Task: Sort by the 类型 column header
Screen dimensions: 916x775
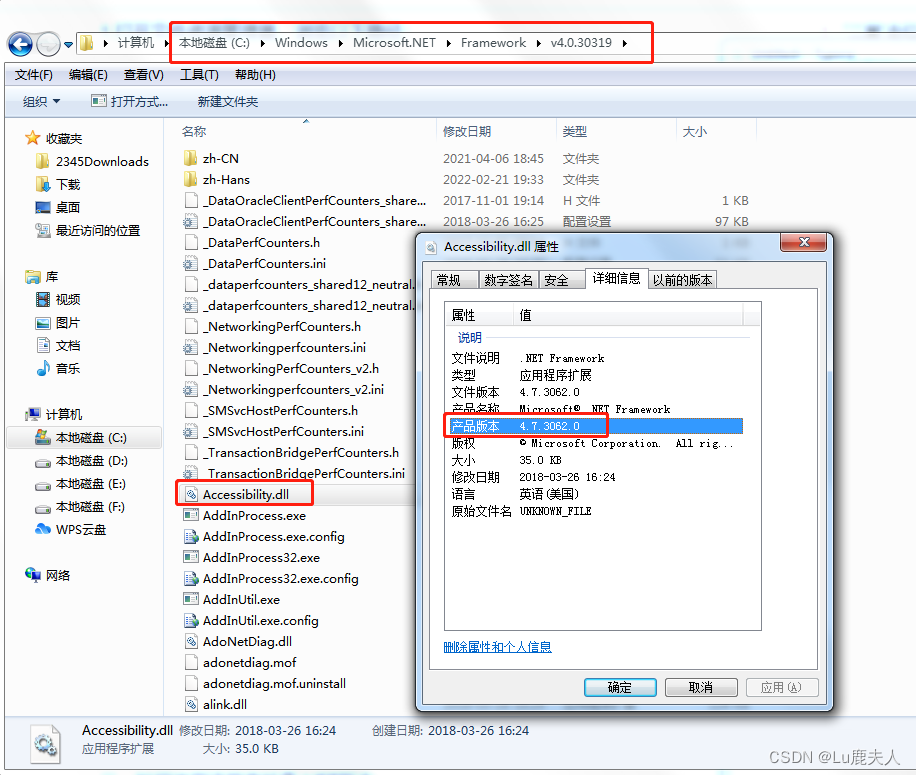Action: pos(575,131)
